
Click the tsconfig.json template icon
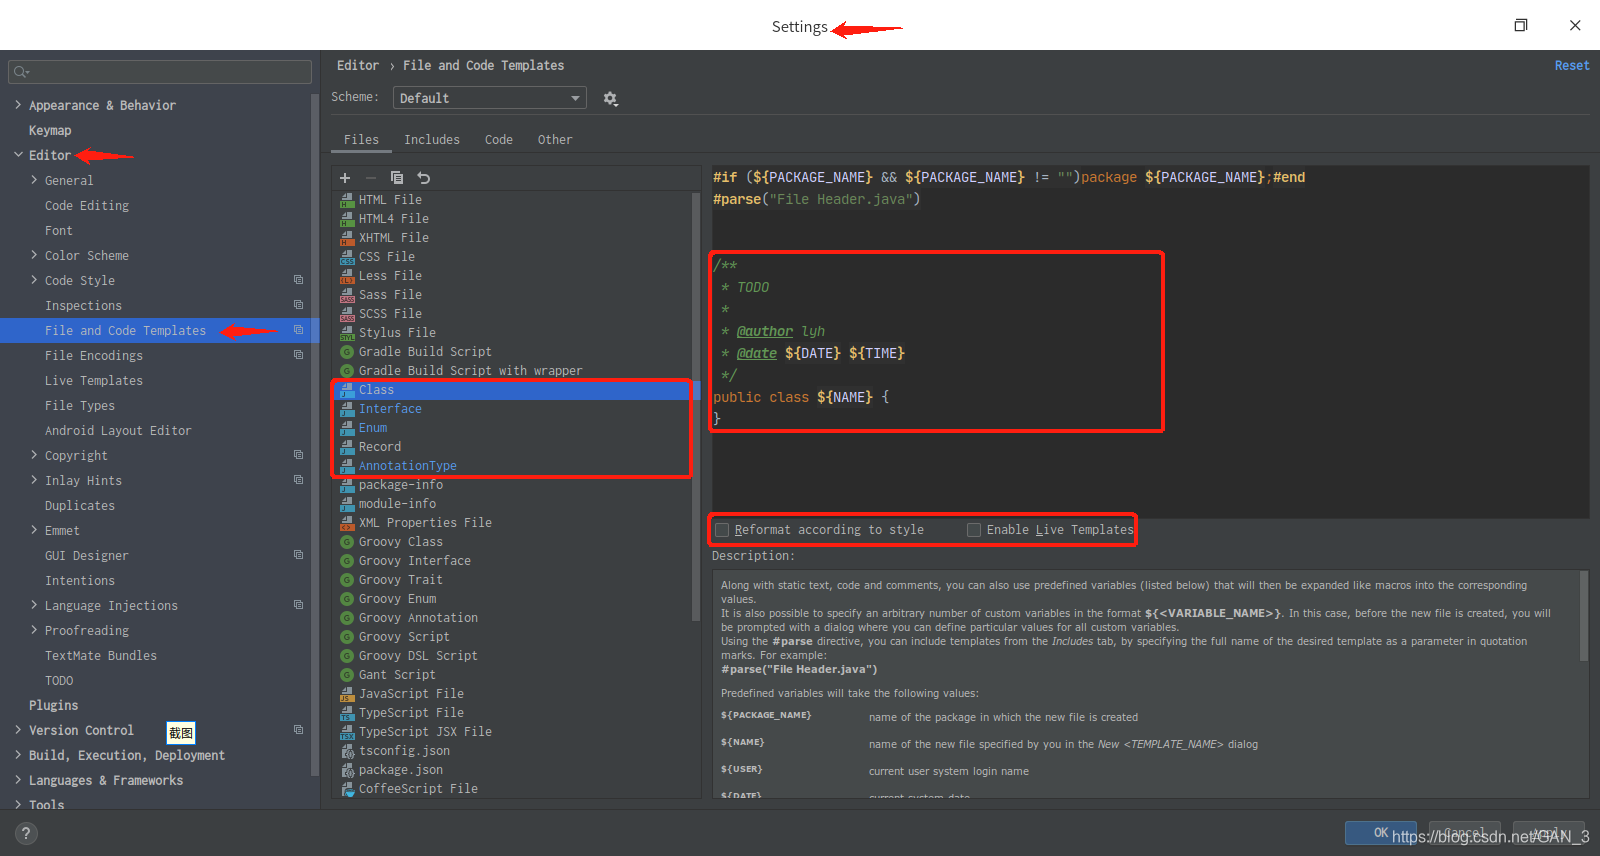347,751
